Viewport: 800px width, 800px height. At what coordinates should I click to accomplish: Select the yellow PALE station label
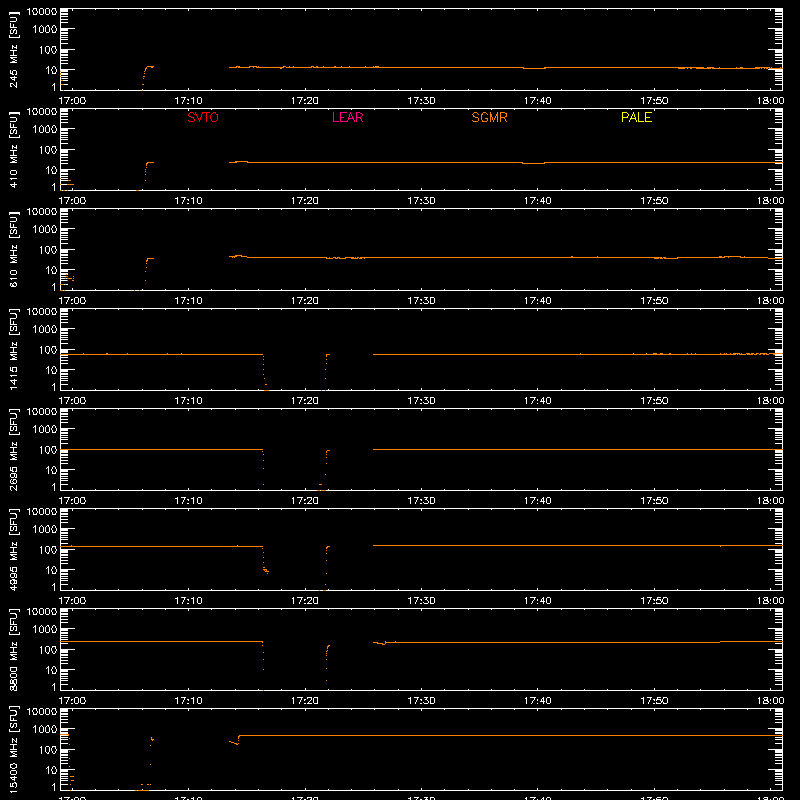coord(636,117)
